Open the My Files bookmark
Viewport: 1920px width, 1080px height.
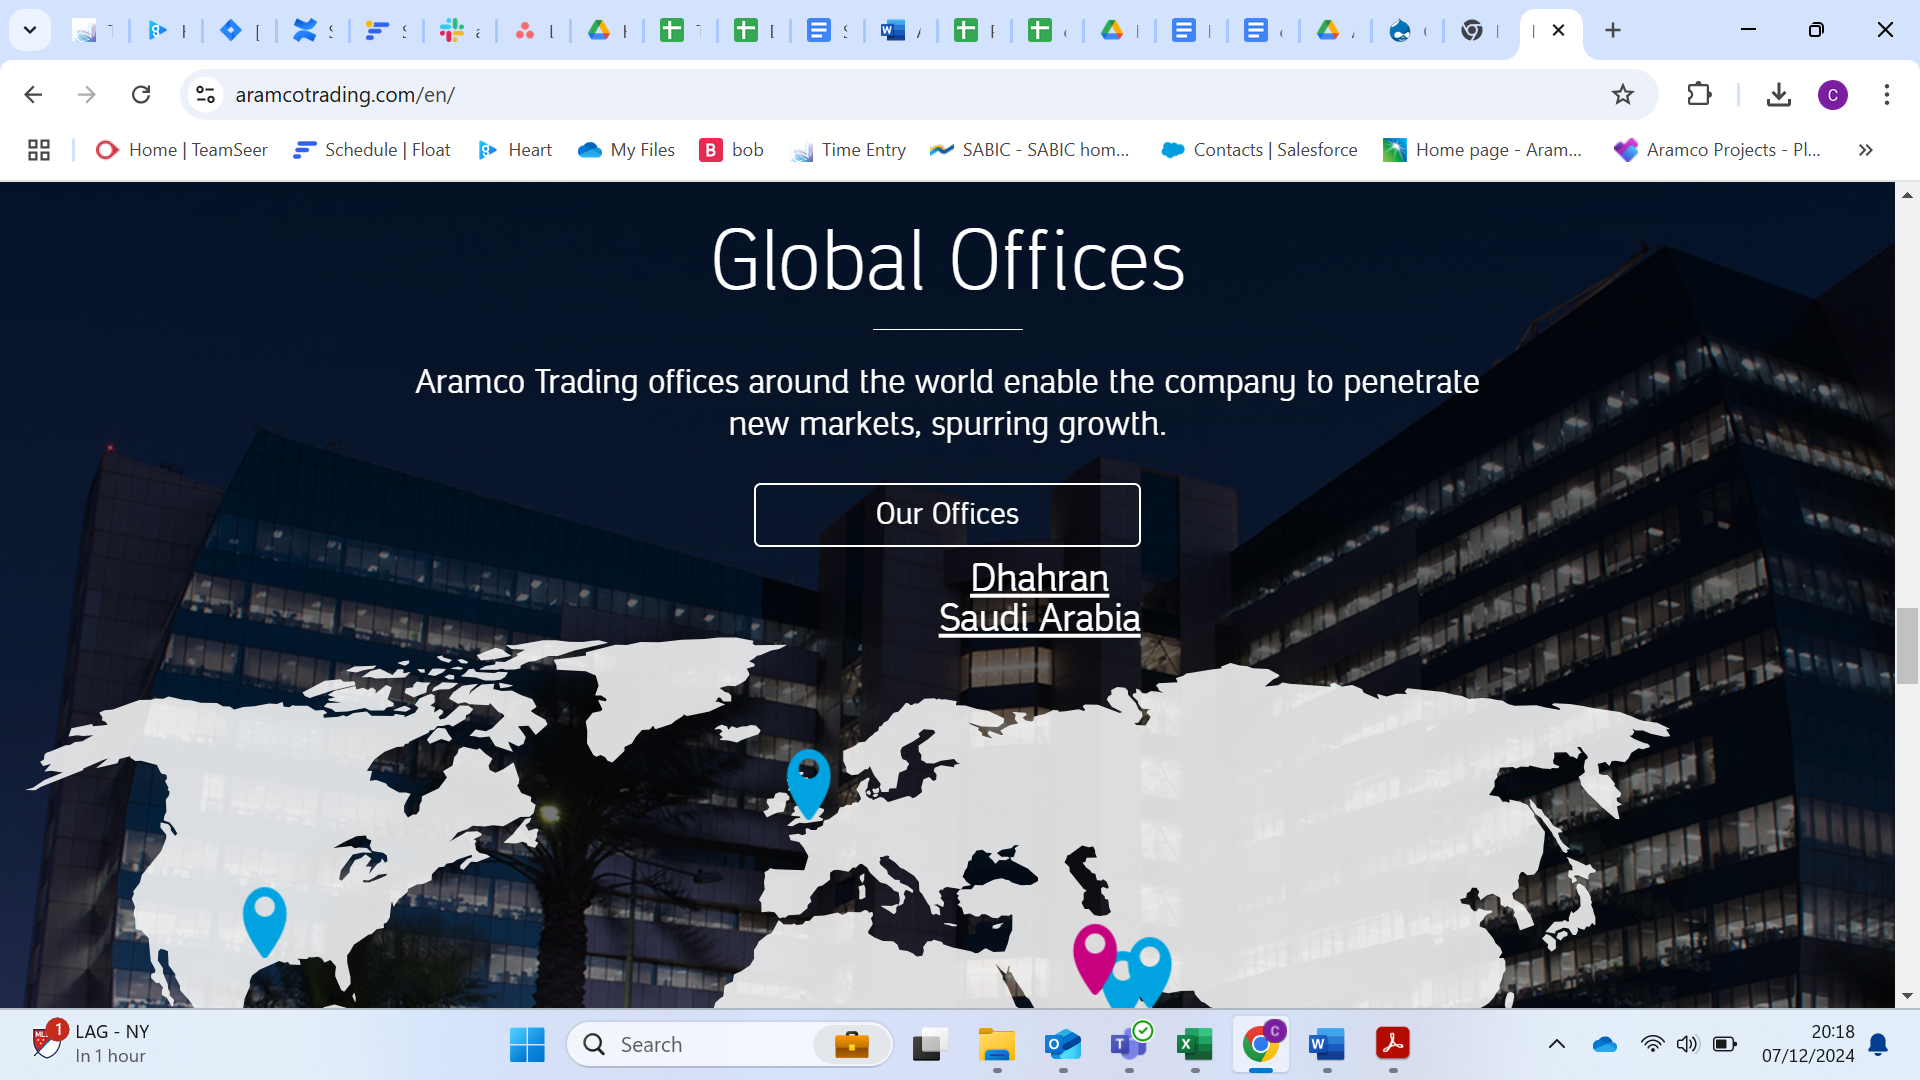(x=627, y=150)
